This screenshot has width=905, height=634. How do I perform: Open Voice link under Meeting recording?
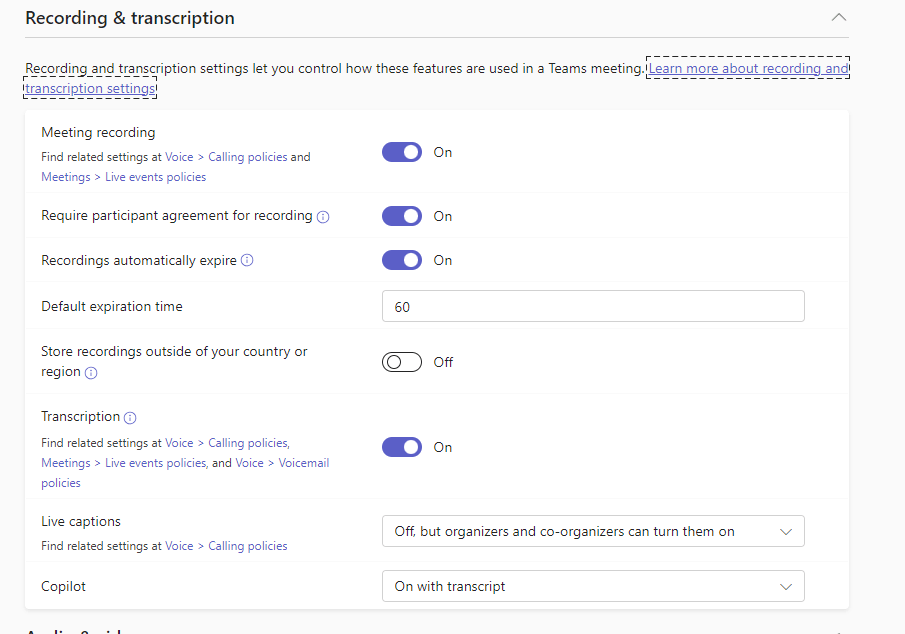tap(179, 157)
